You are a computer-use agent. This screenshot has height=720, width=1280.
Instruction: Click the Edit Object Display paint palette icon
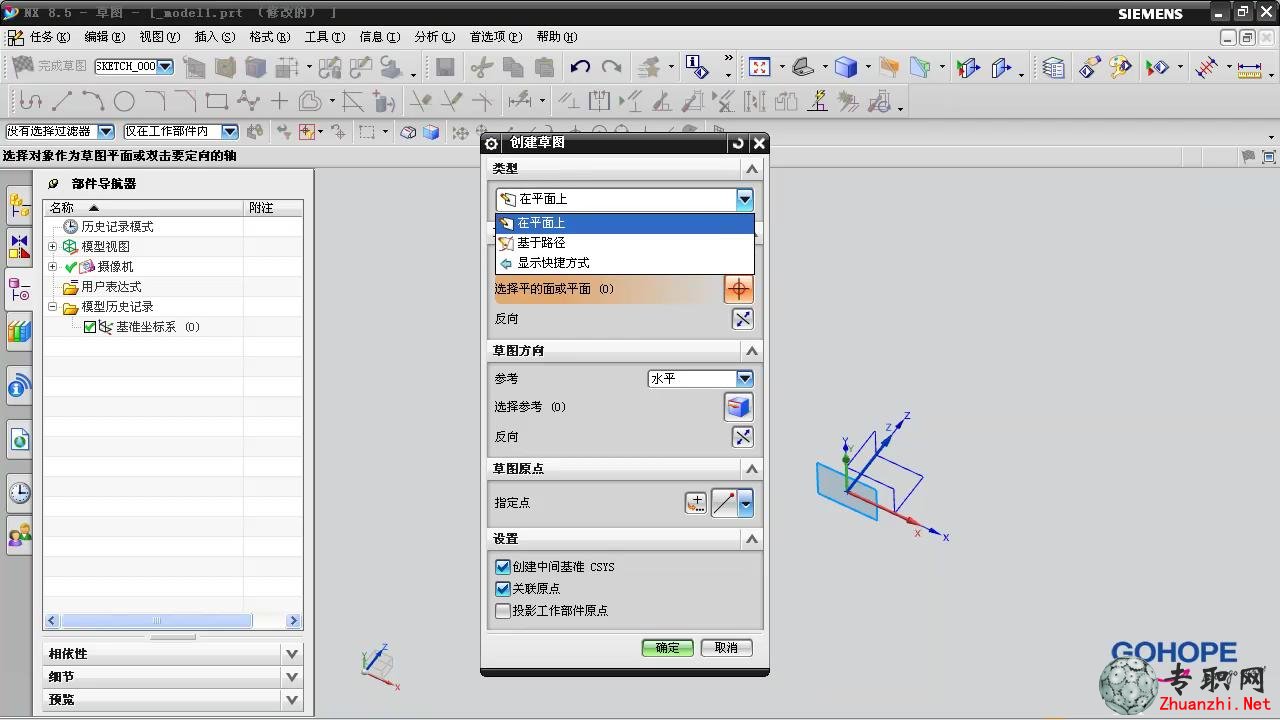coord(1120,67)
